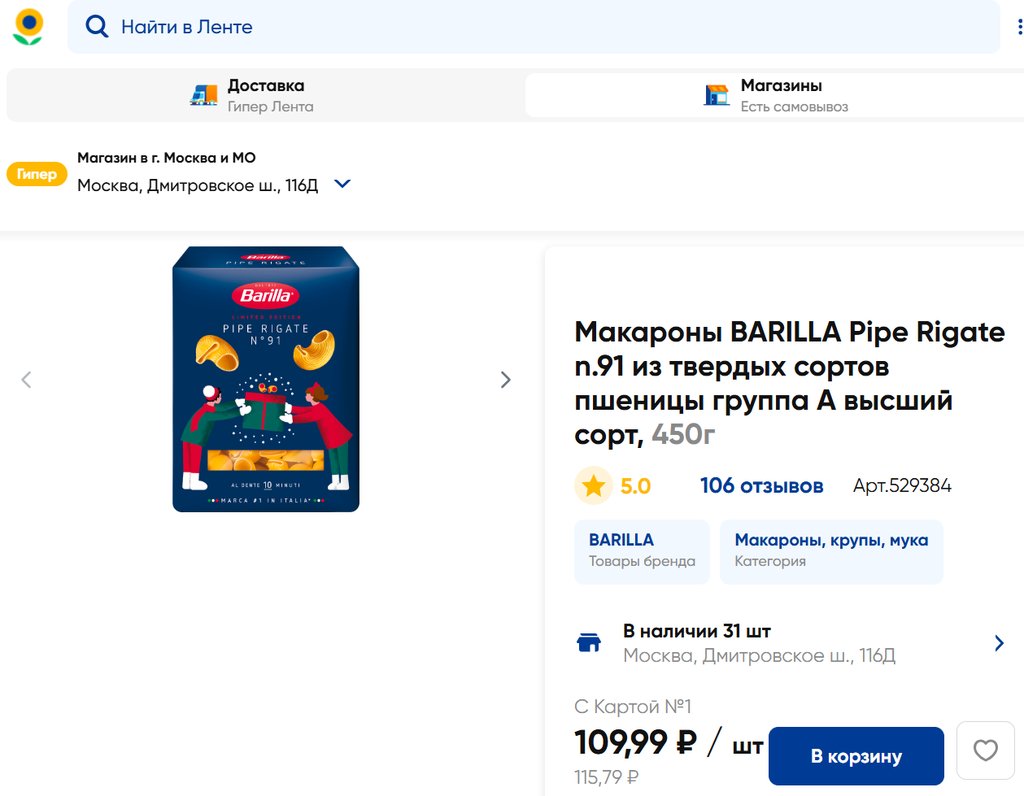Open the three-dot menu at top right

[1020, 27]
